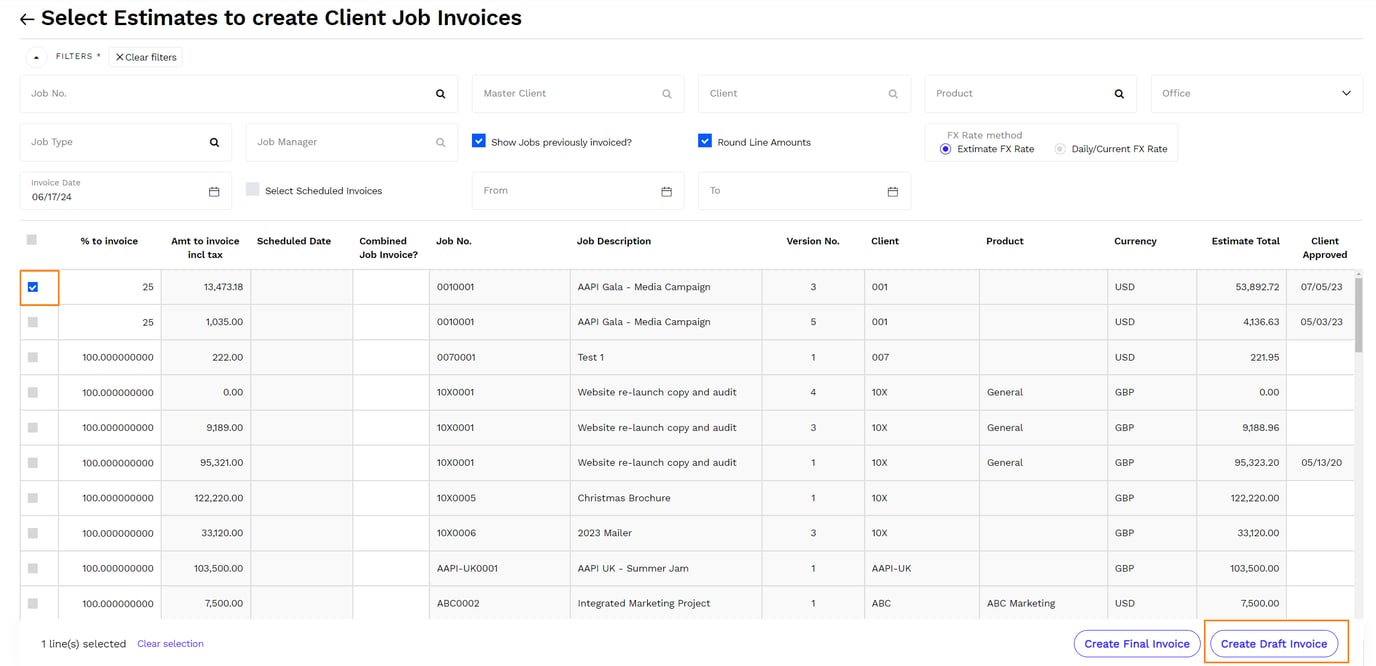1376x666 pixels.
Task: Select the Estimate FX Rate radio button
Action: point(945,149)
